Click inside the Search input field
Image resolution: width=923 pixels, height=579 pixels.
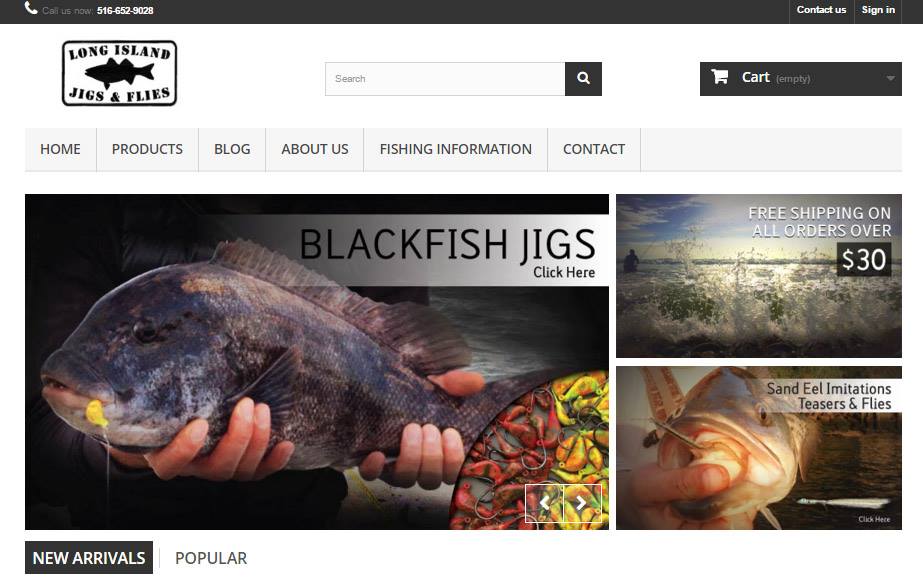445,79
